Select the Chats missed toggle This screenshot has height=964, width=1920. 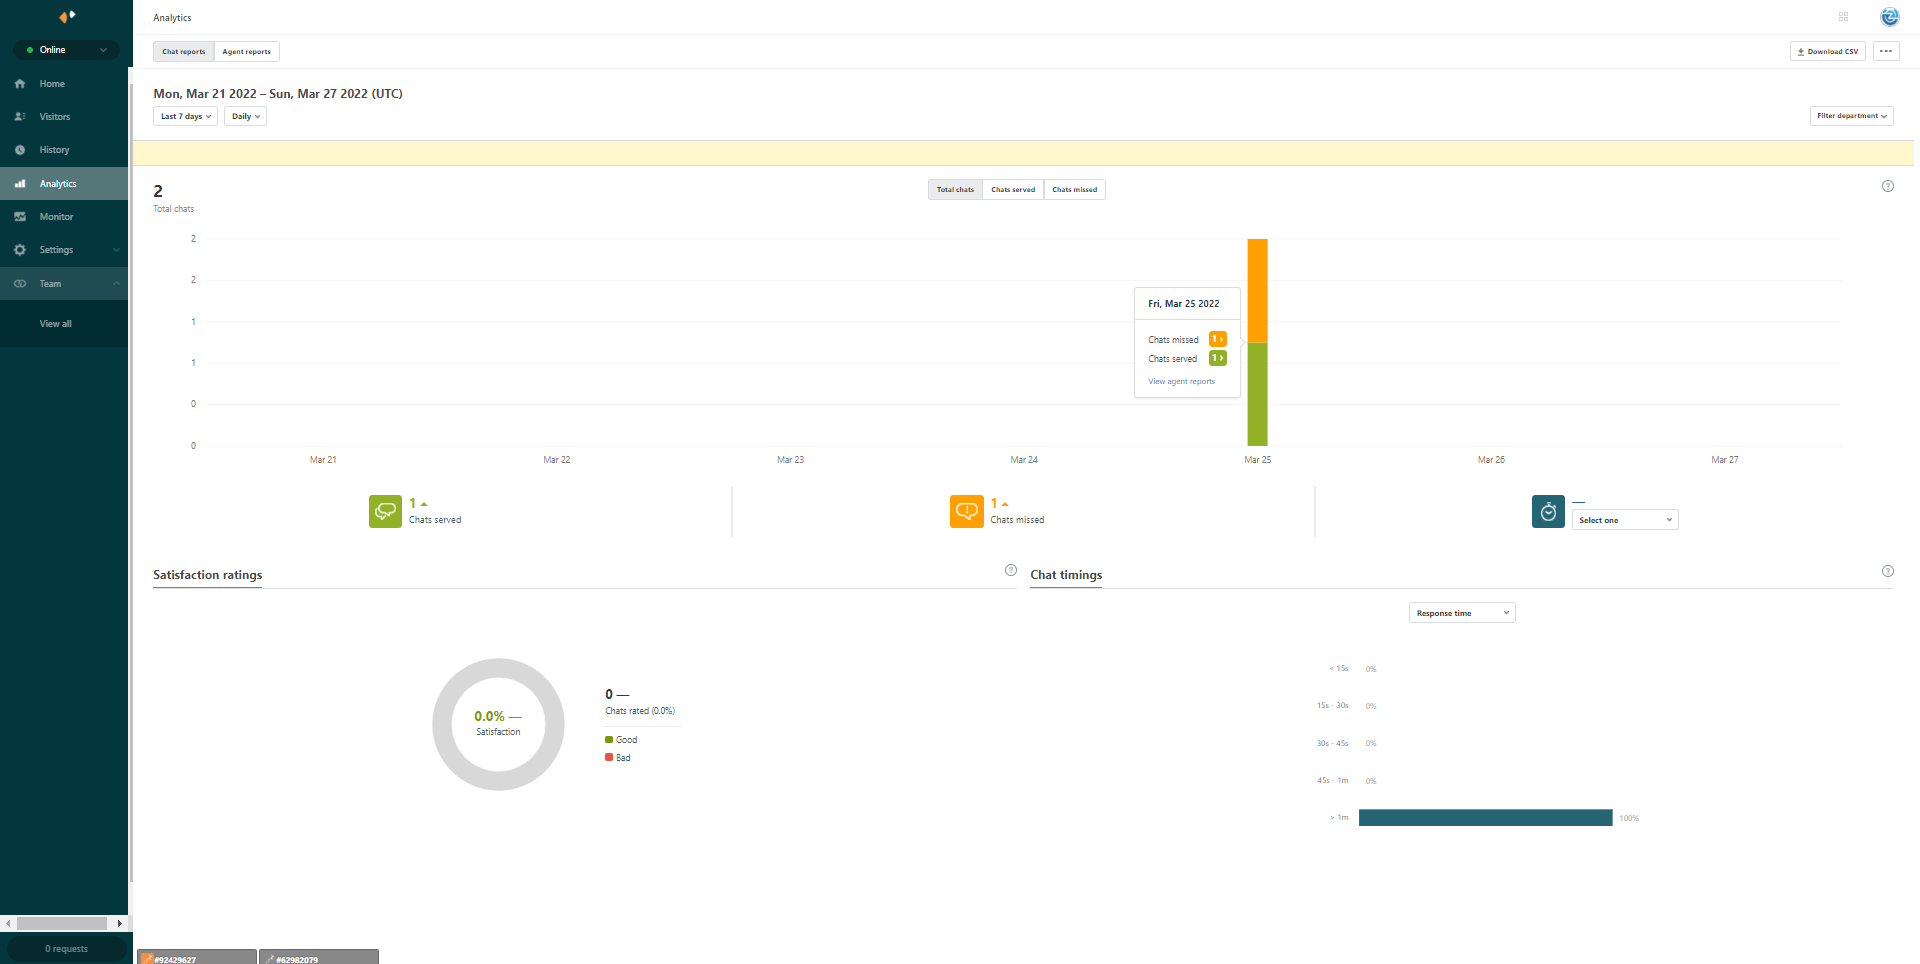(1074, 190)
